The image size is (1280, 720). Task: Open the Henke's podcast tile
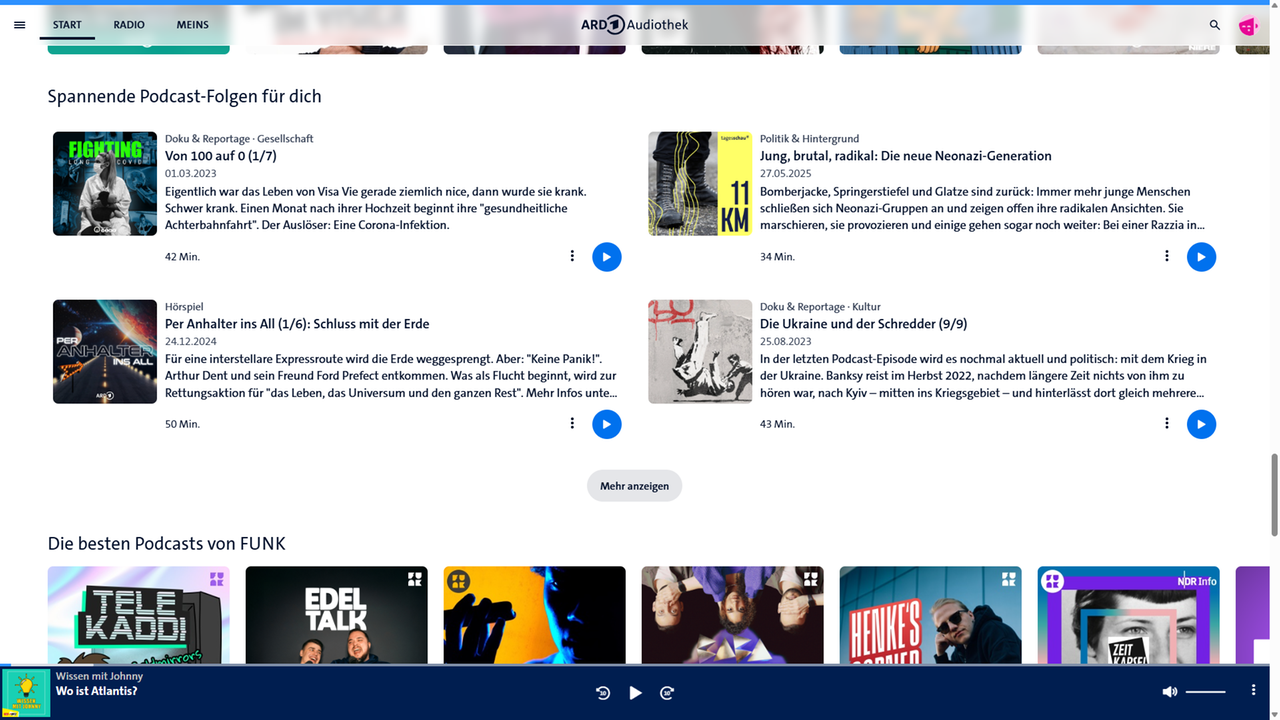click(931, 615)
